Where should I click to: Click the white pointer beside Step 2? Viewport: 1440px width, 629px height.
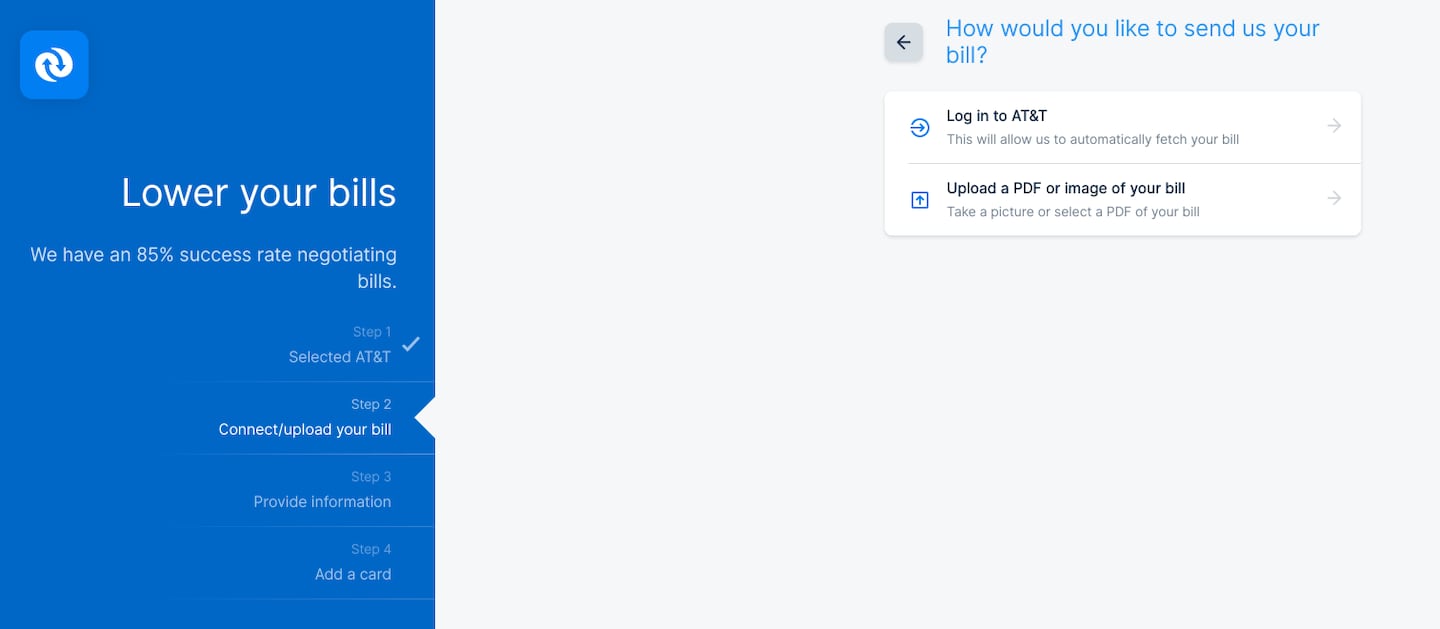point(425,418)
